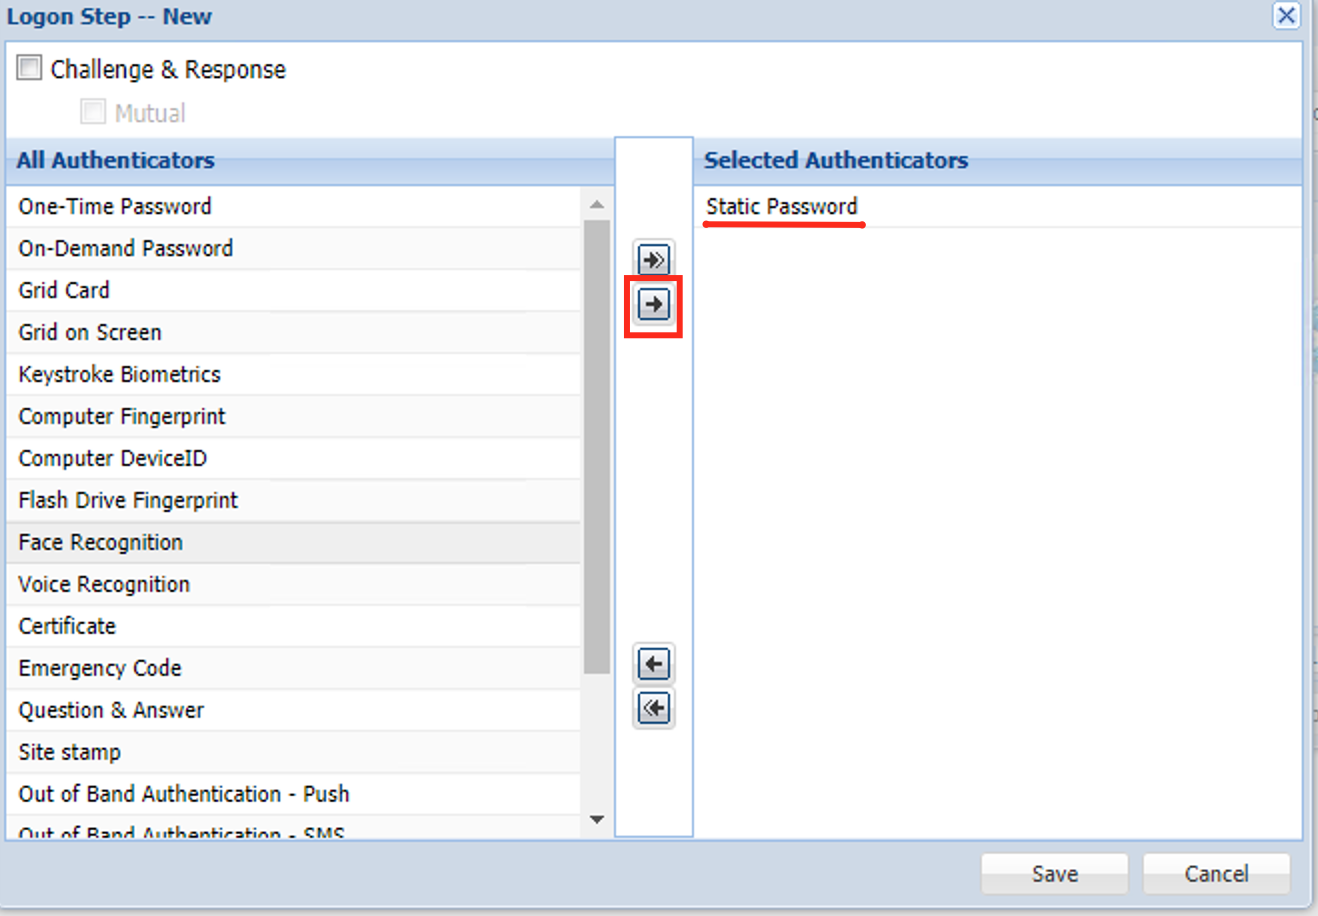Click the remove-all double left arrow icon
Viewport: 1318px width, 916px height.
coord(654,708)
